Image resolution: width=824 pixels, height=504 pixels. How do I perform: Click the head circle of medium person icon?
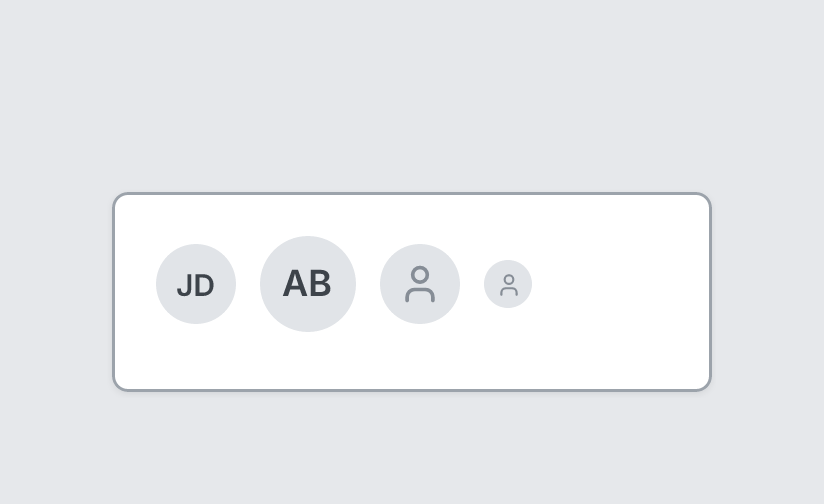(x=420, y=275)
